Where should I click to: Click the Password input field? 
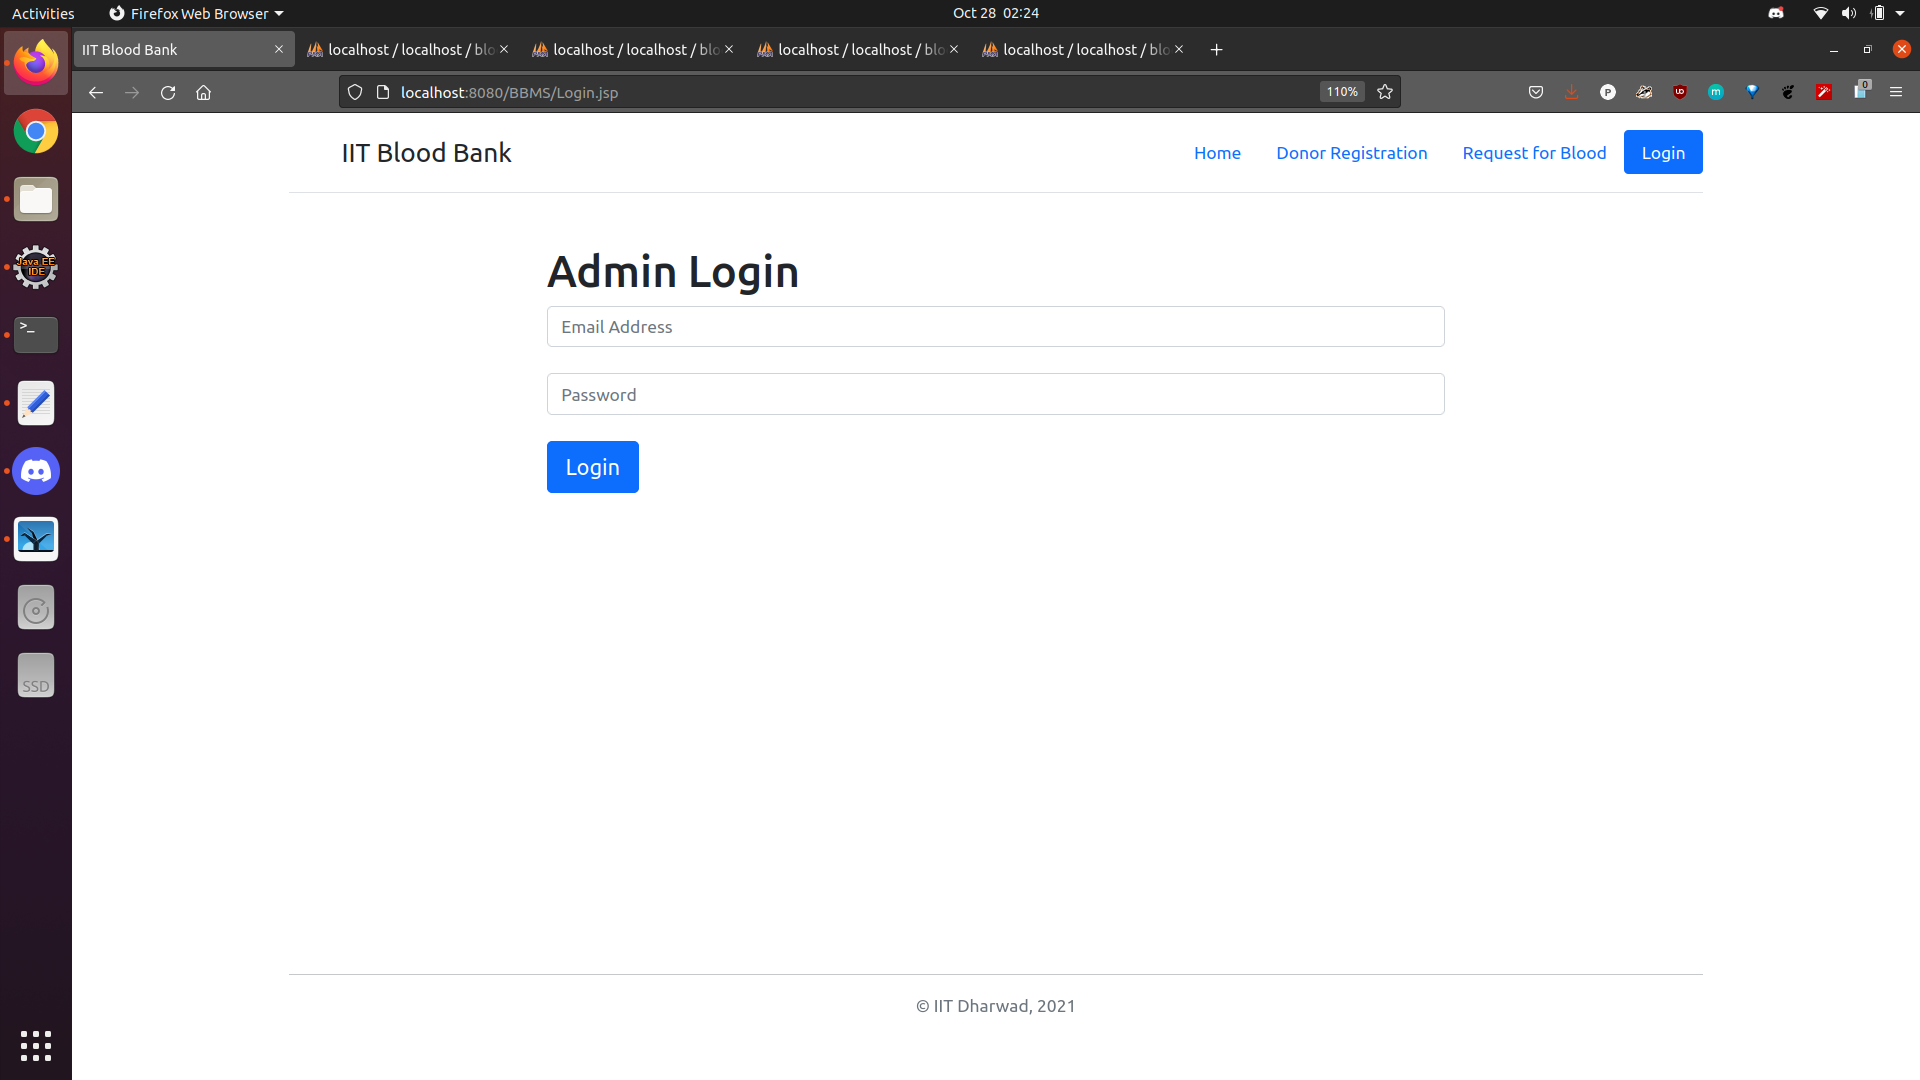(996, 394)
